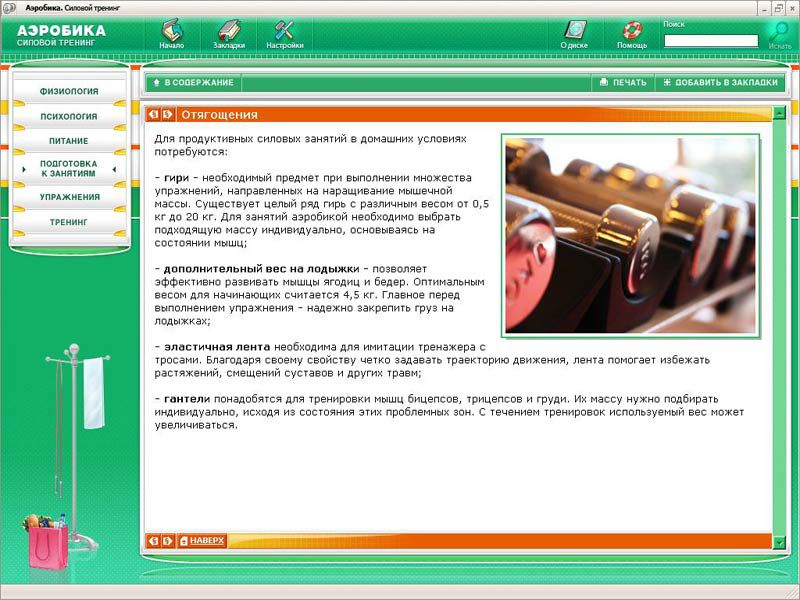Viewport: 800px width, 600px height.
Task: Select the Психология section
Action: 69,117
